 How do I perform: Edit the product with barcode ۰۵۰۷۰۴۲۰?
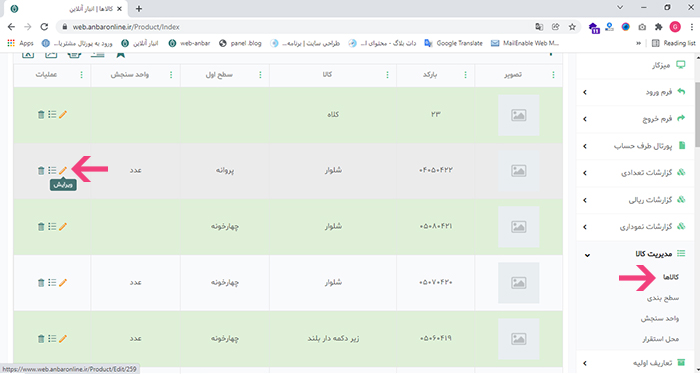tap(63, 283)
